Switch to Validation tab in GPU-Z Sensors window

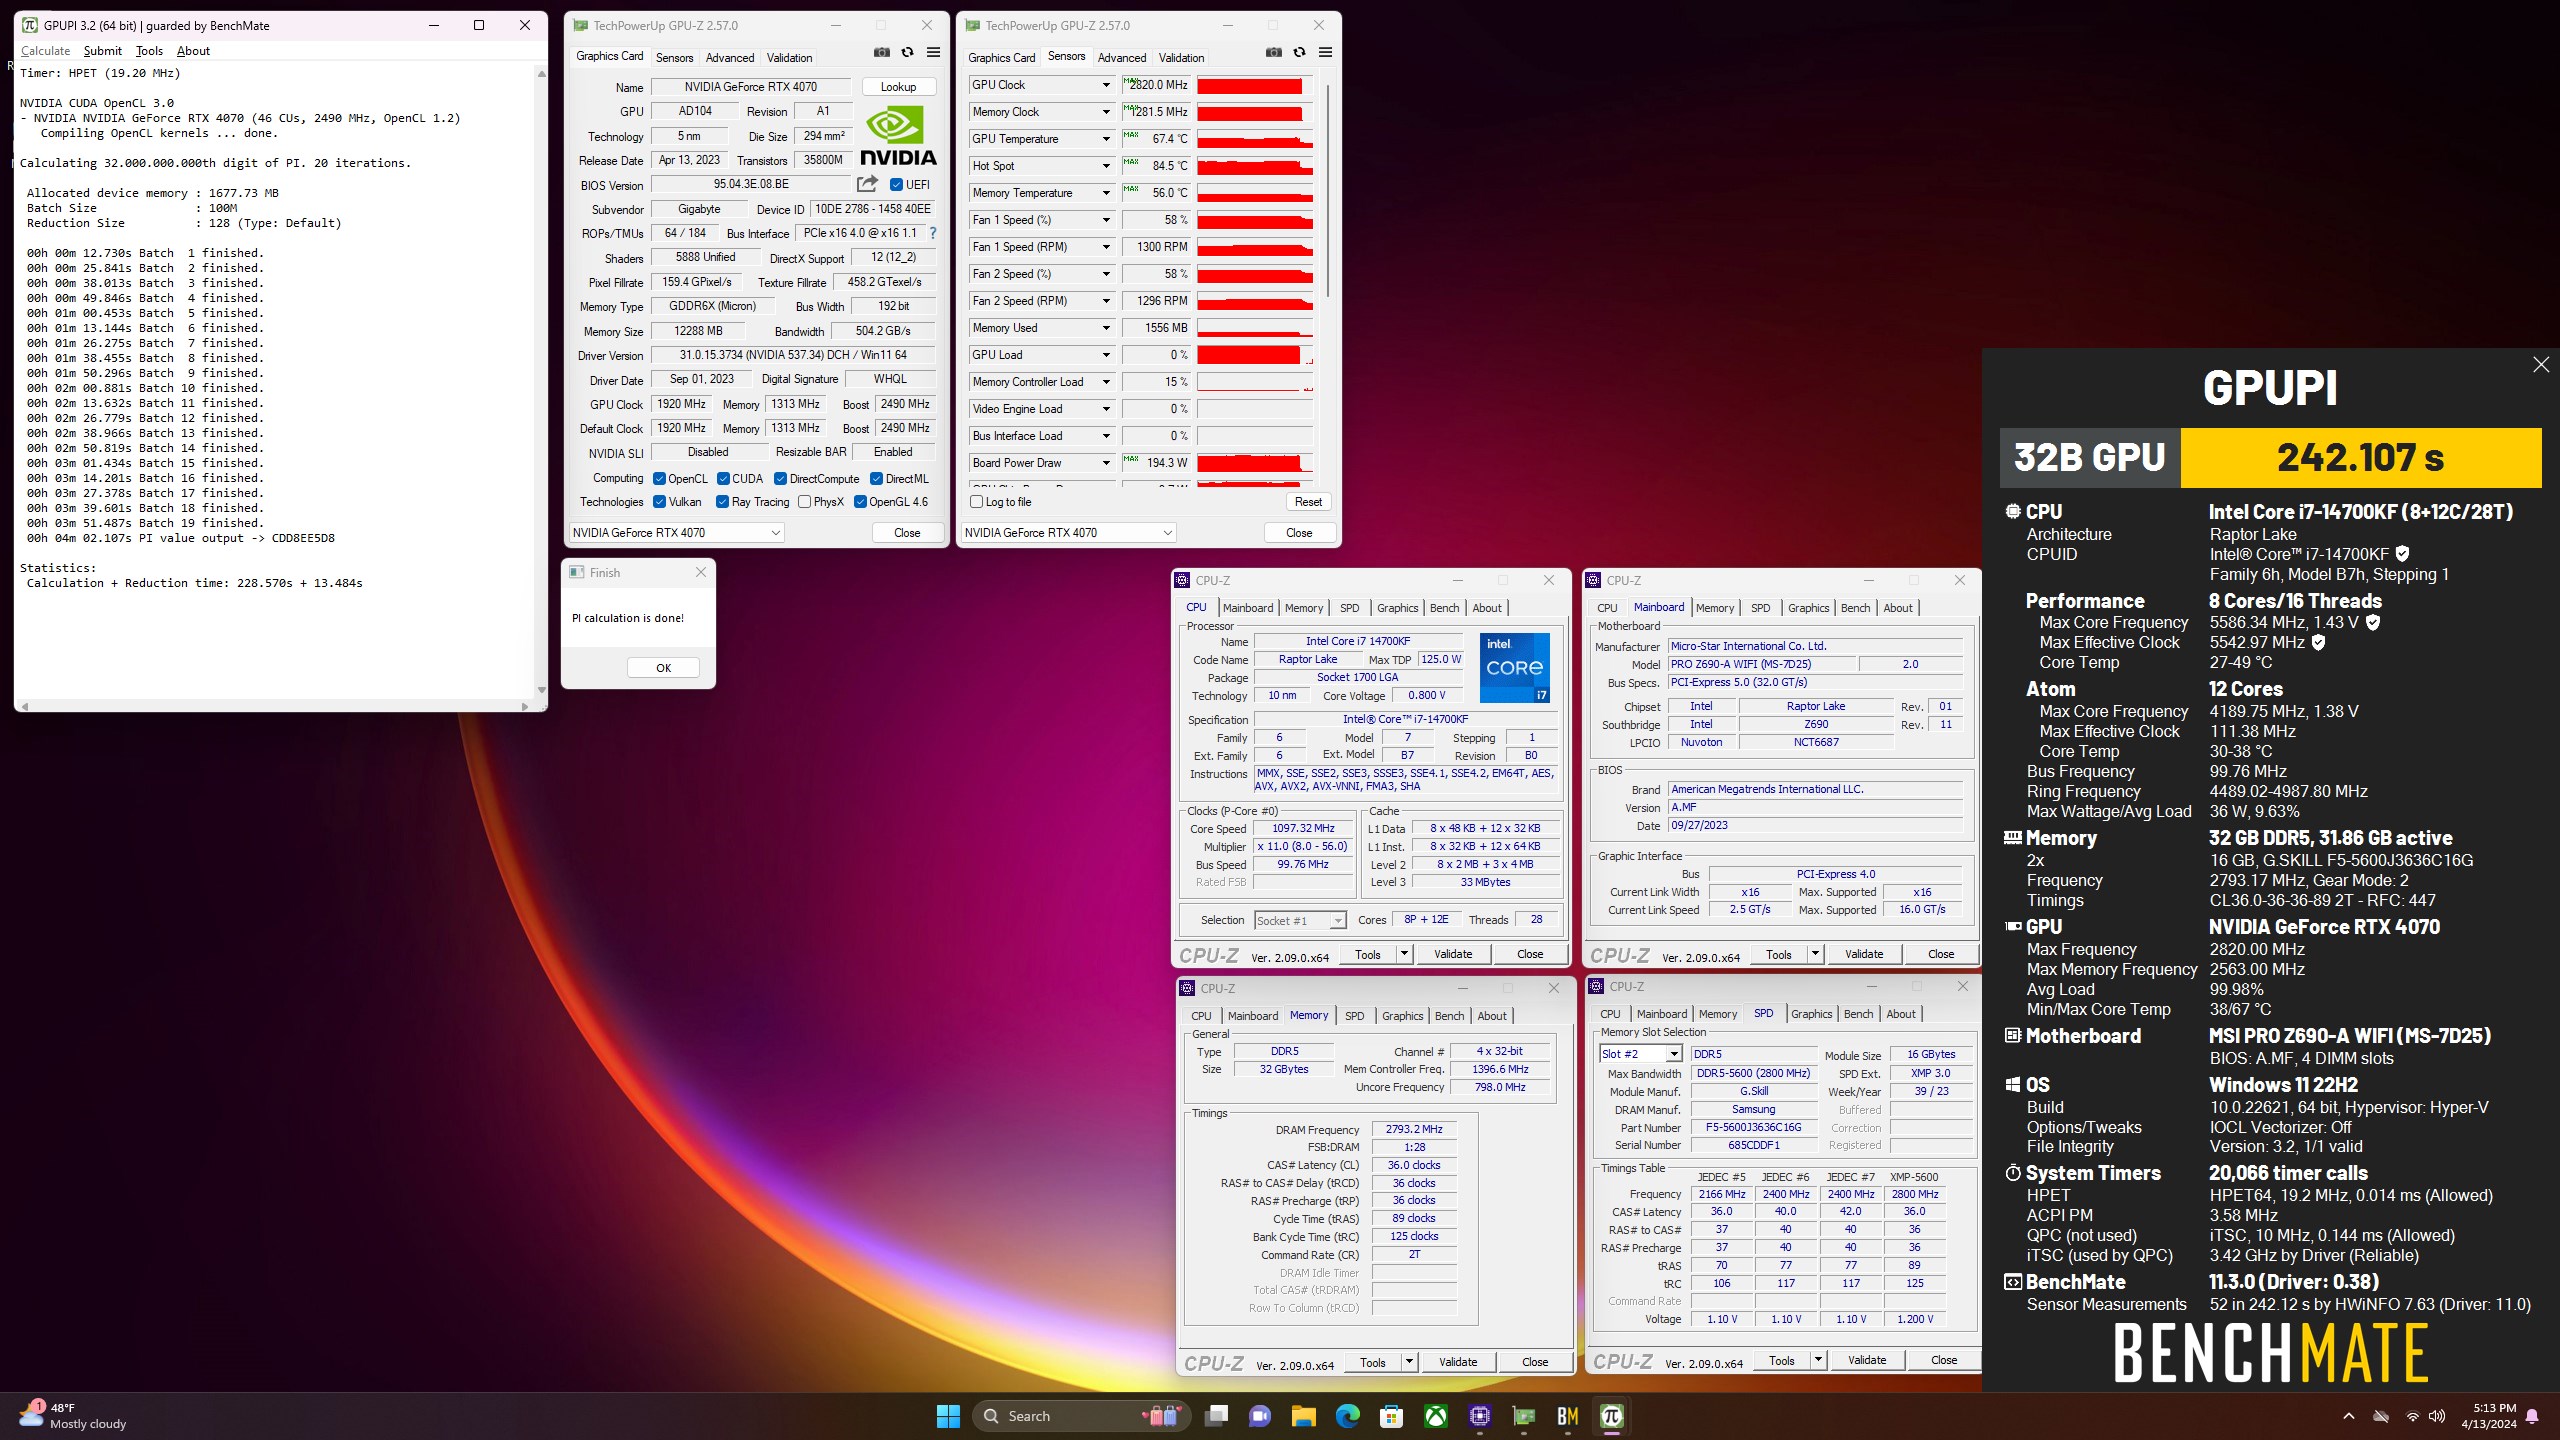1181,58
